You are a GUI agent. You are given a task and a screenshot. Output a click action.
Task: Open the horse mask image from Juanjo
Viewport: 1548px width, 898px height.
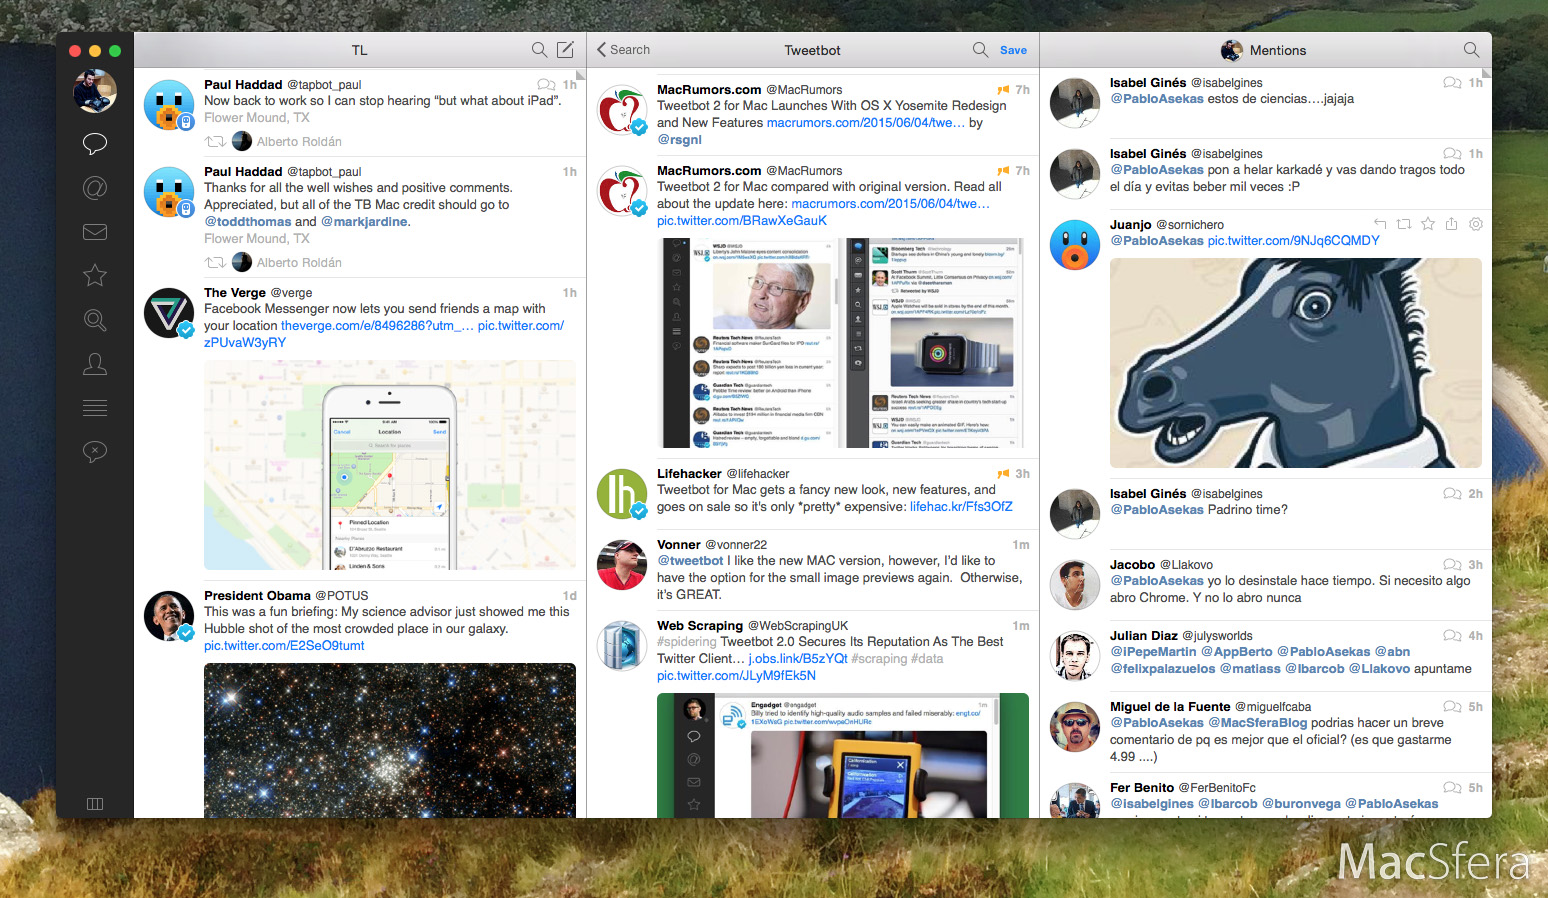tap(1296, 363)
